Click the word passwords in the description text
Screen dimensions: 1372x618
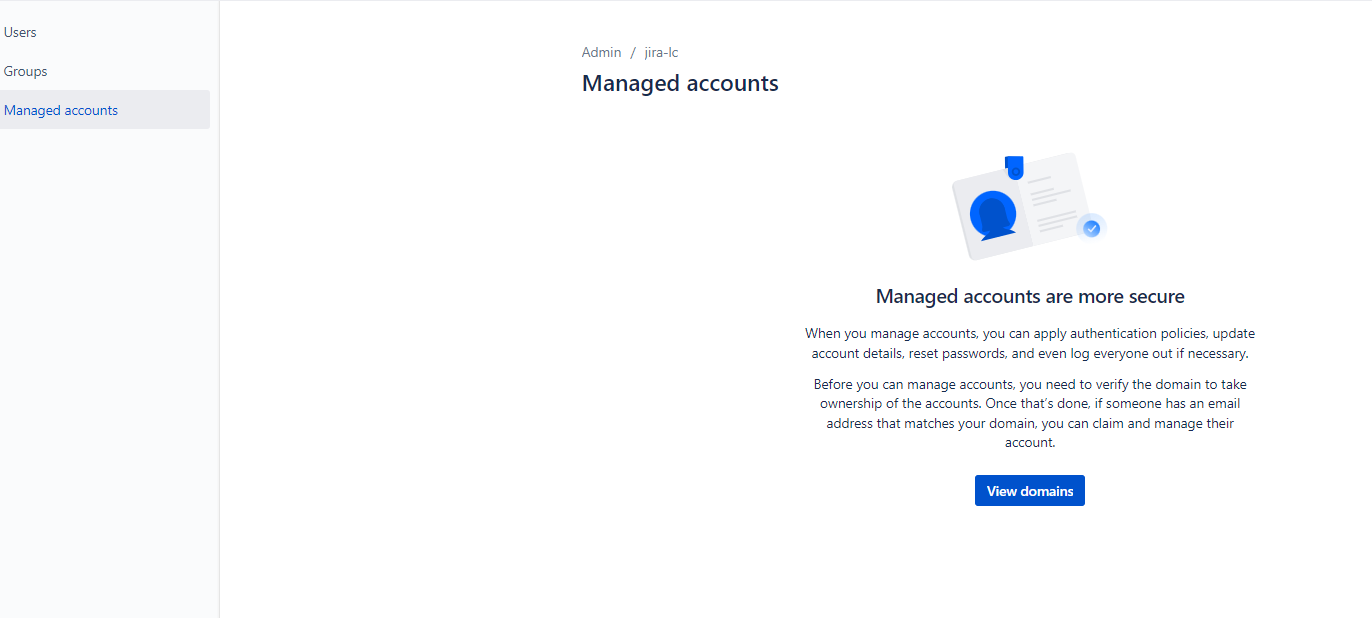[975, 353]
